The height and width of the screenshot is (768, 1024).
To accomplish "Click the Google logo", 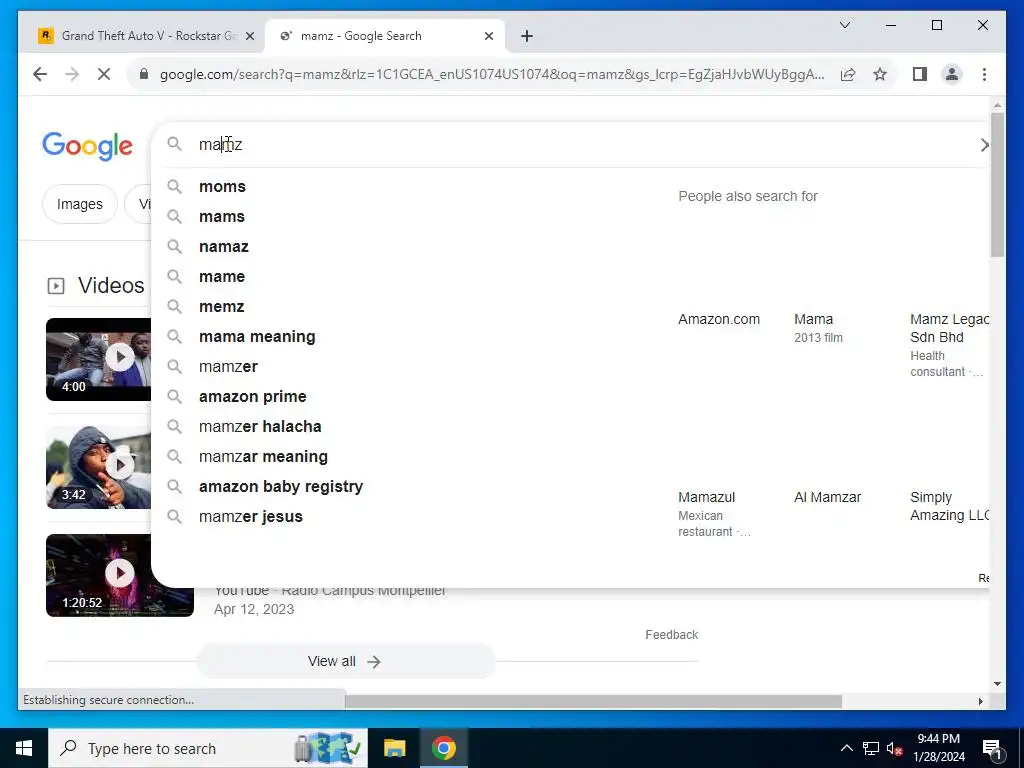I will tap(88, 145).
